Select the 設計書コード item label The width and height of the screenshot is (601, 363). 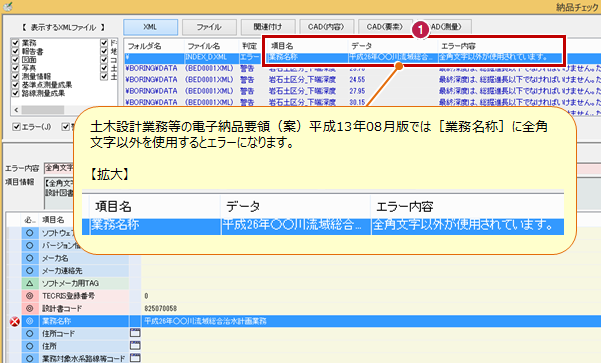(x=62, y=309)
